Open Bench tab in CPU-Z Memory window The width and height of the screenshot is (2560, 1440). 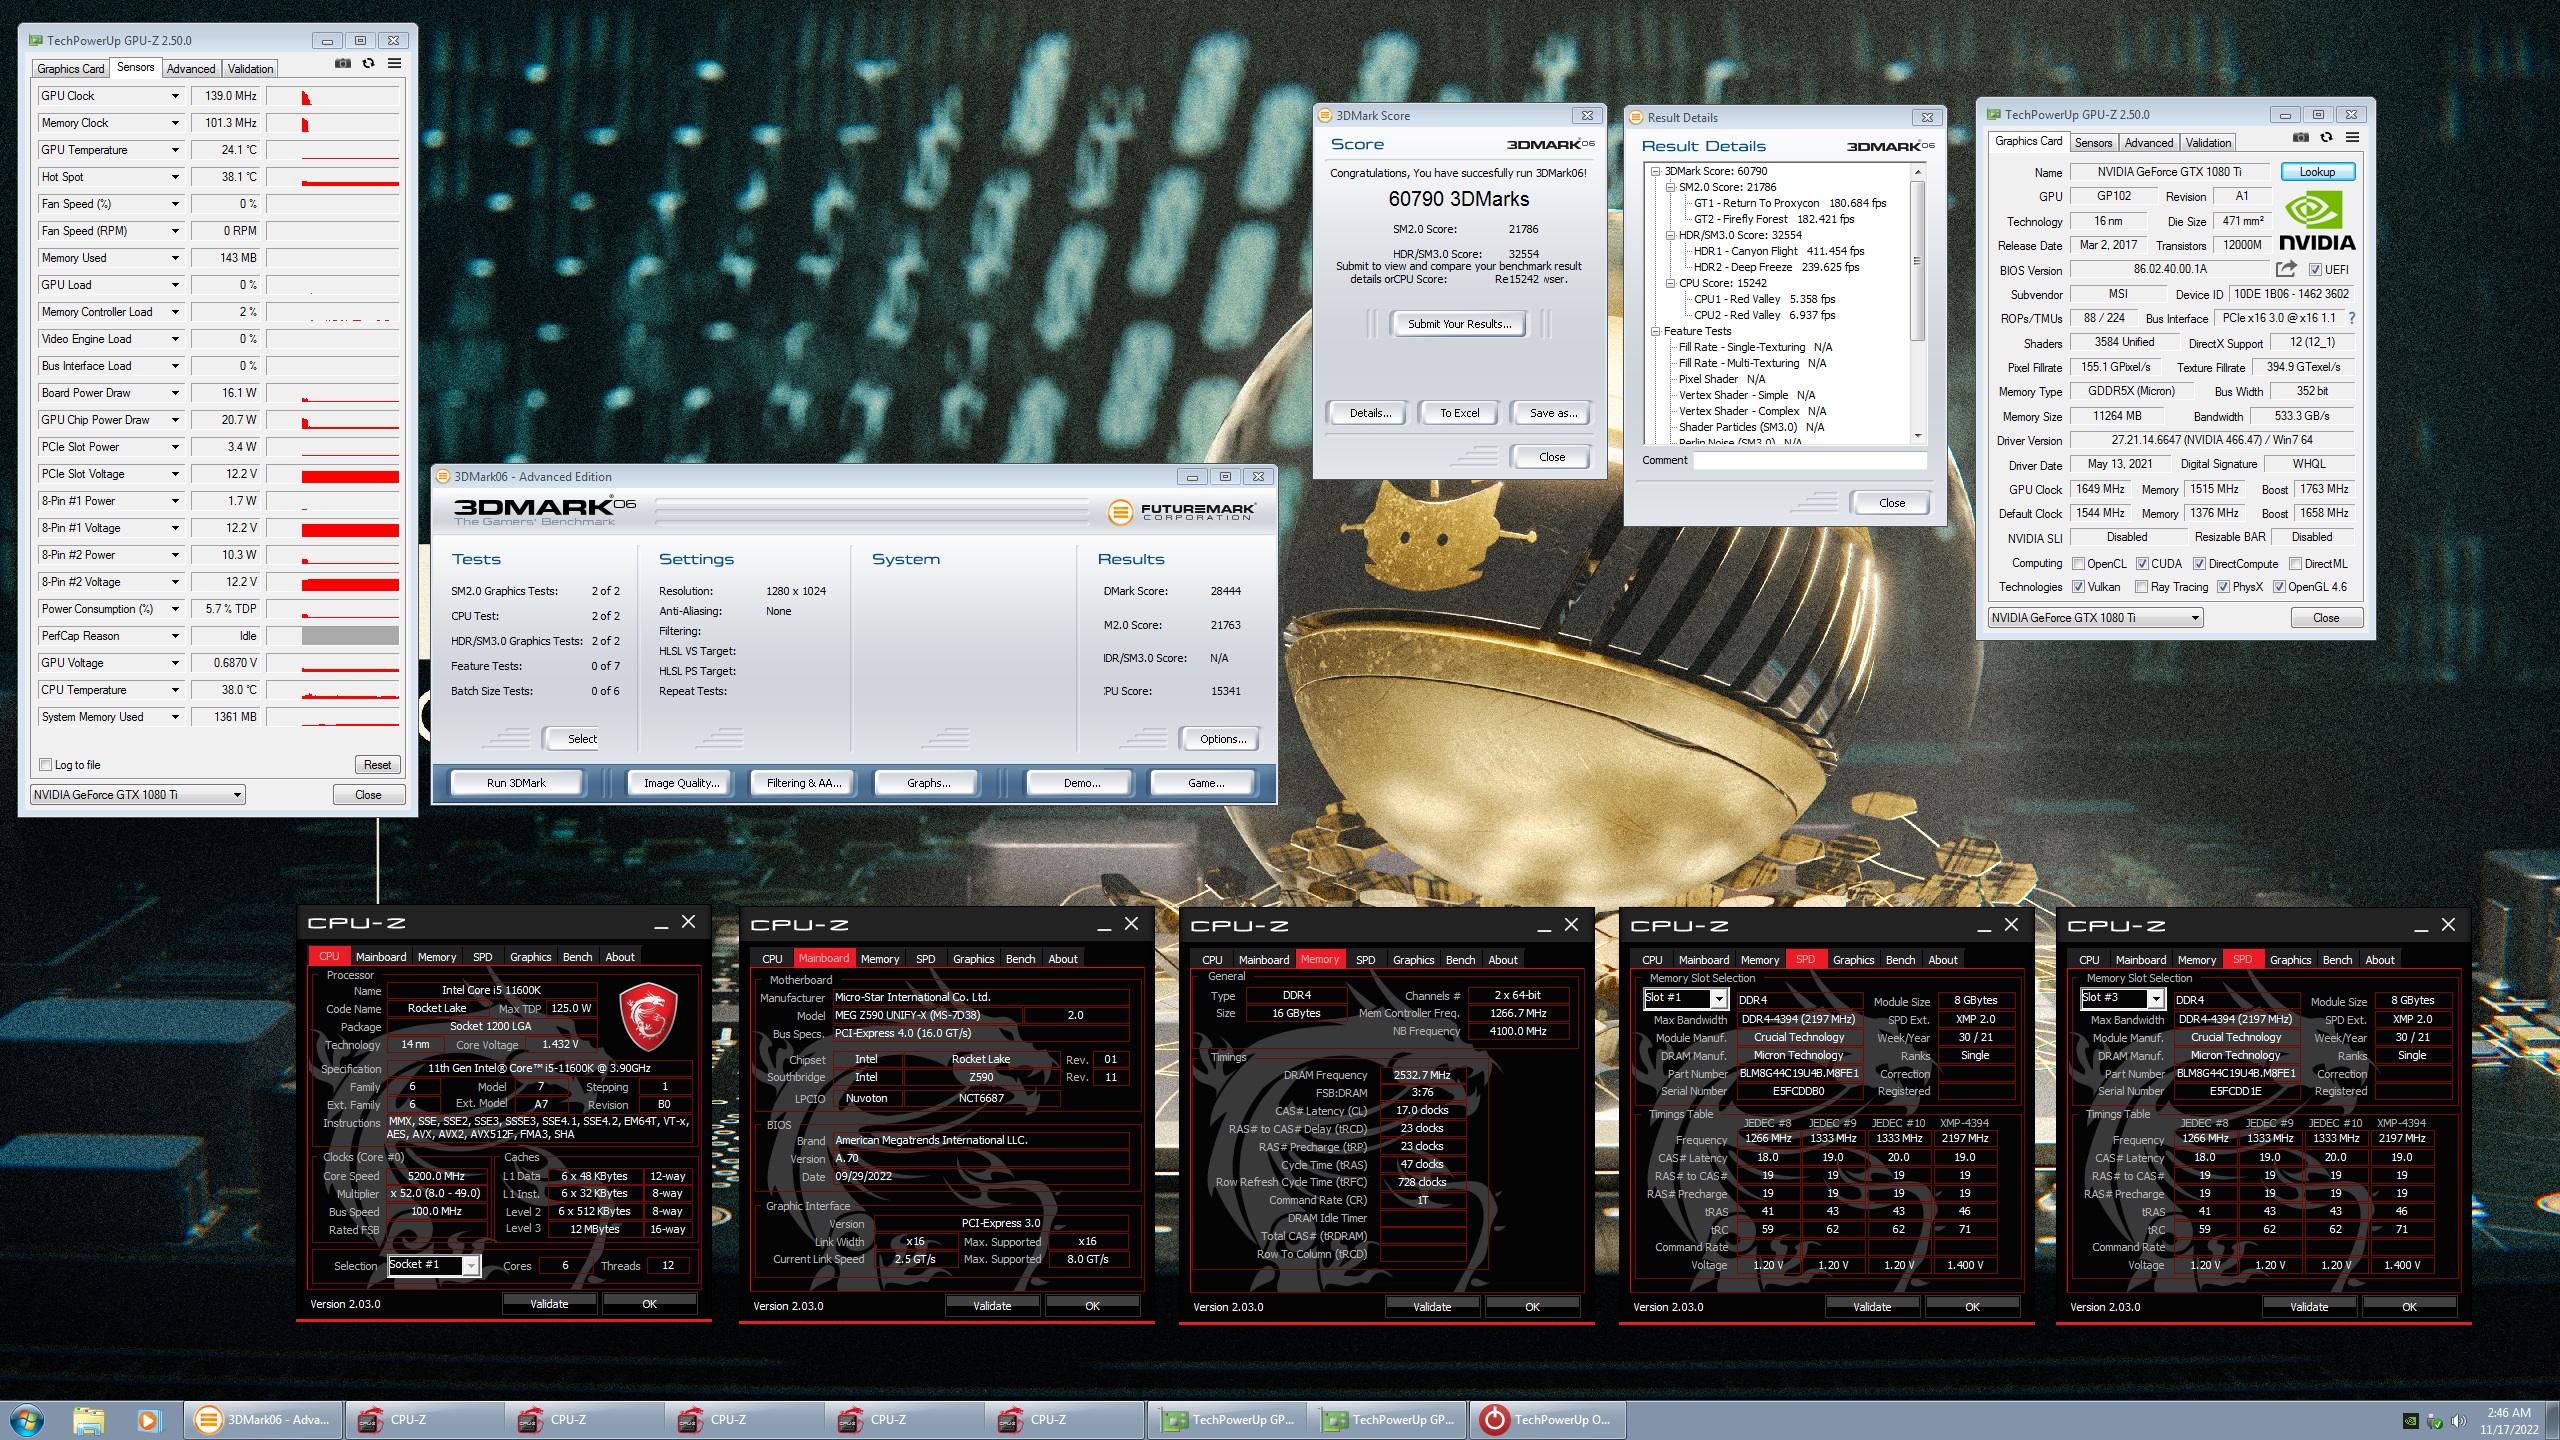pyautogui.click(x=1460, y=960)
